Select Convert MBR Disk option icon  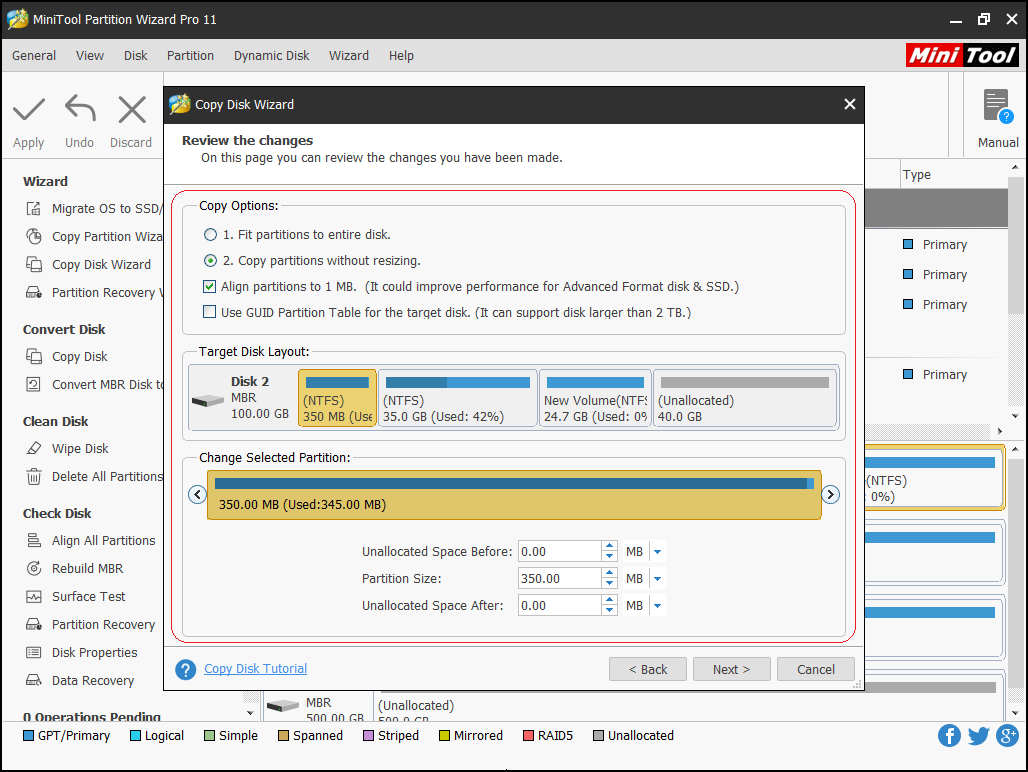pos(33,384)
